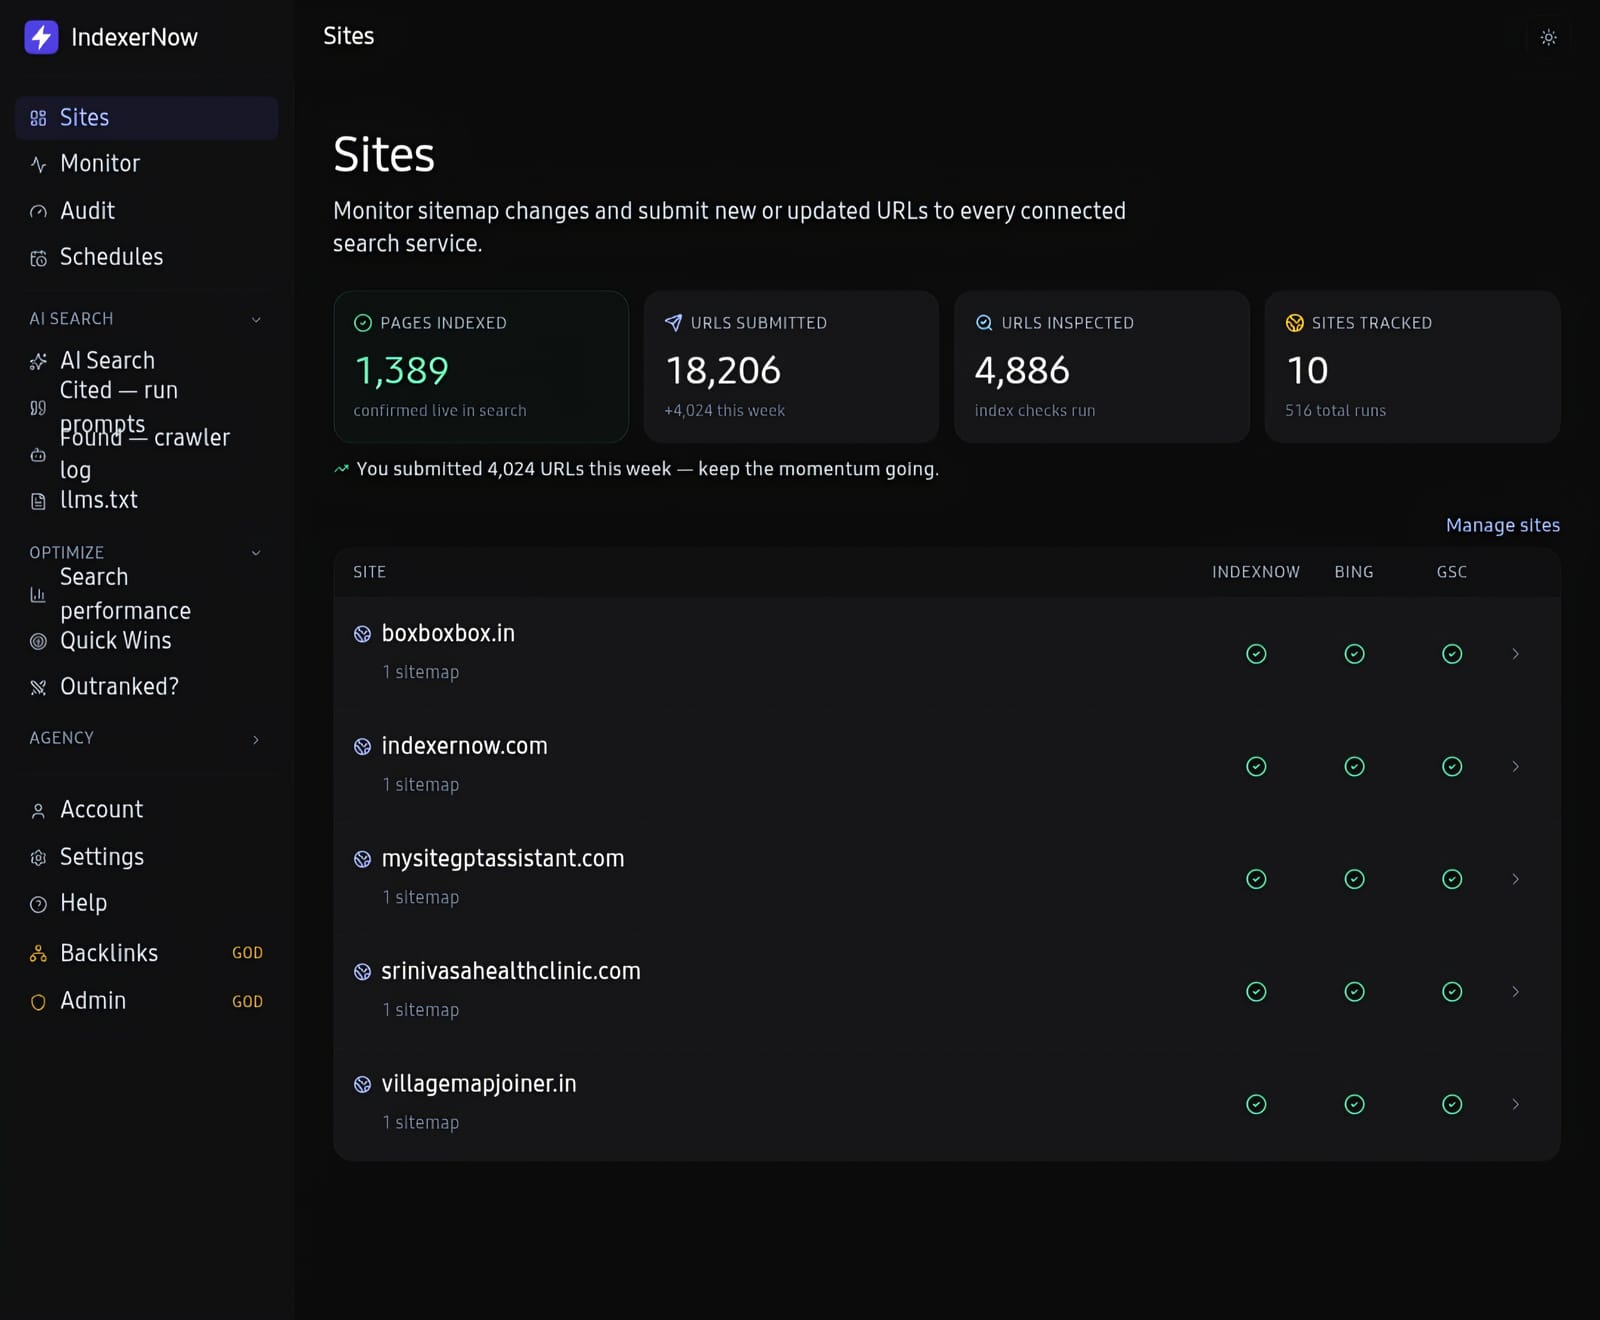Click the Sites grid icon in sidebar
This screenshot has width=1600, height=1320.
click(38, 118)
